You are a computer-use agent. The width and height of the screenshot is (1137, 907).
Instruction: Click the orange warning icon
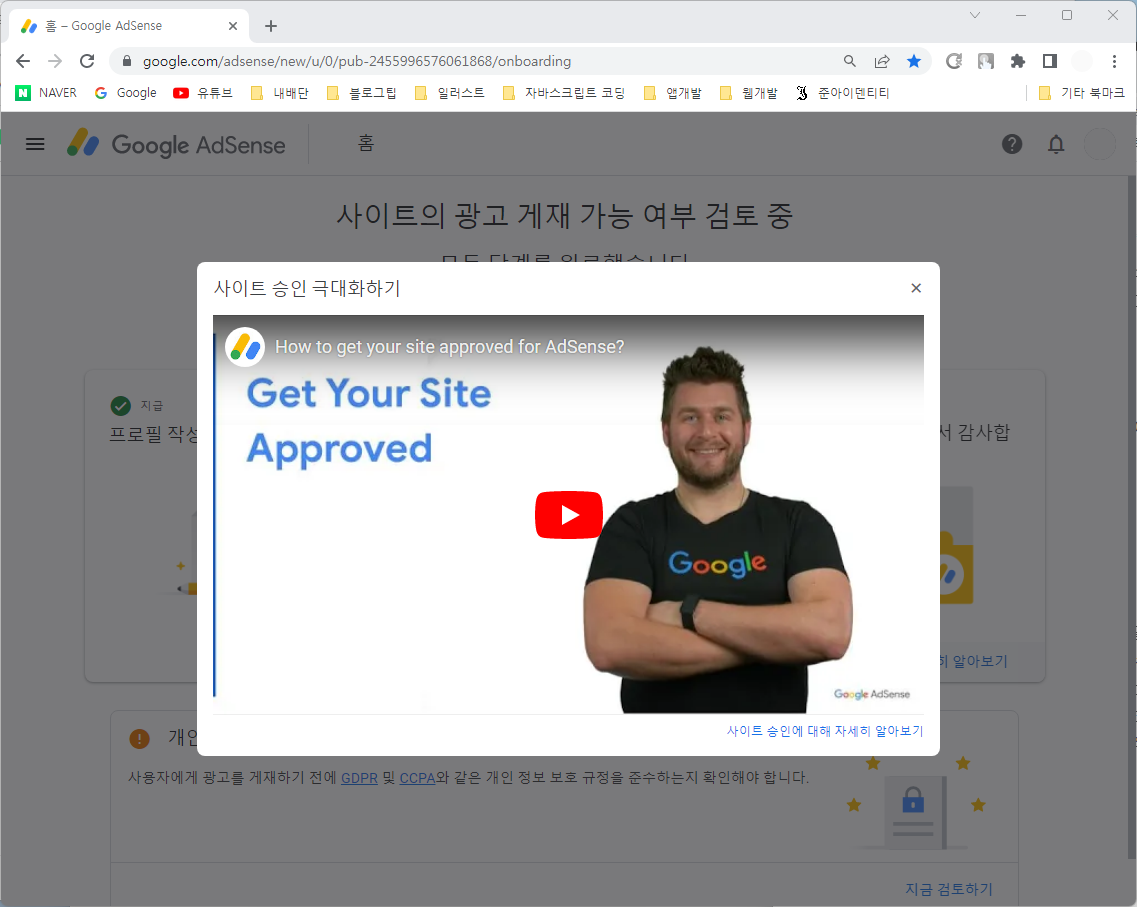click(139, 739)
